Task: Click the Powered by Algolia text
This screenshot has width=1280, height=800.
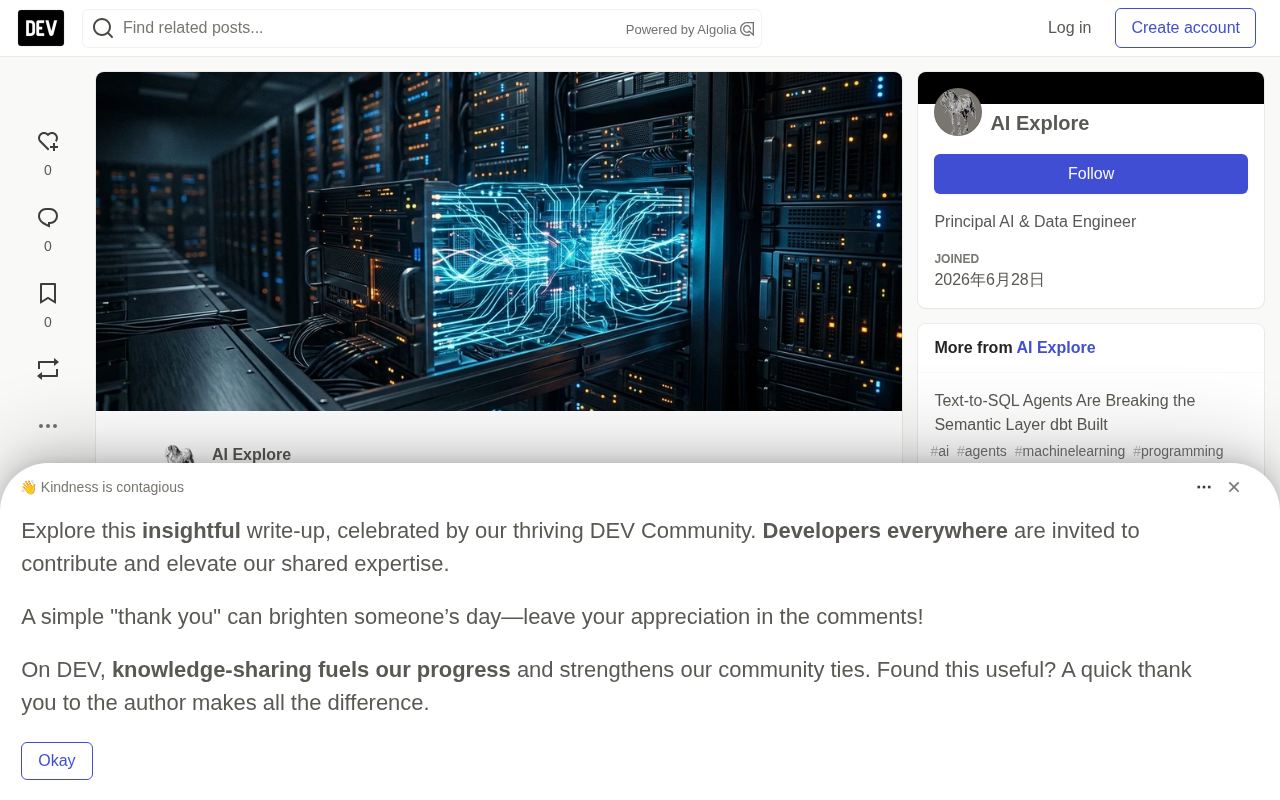Action: click(681, 30)
